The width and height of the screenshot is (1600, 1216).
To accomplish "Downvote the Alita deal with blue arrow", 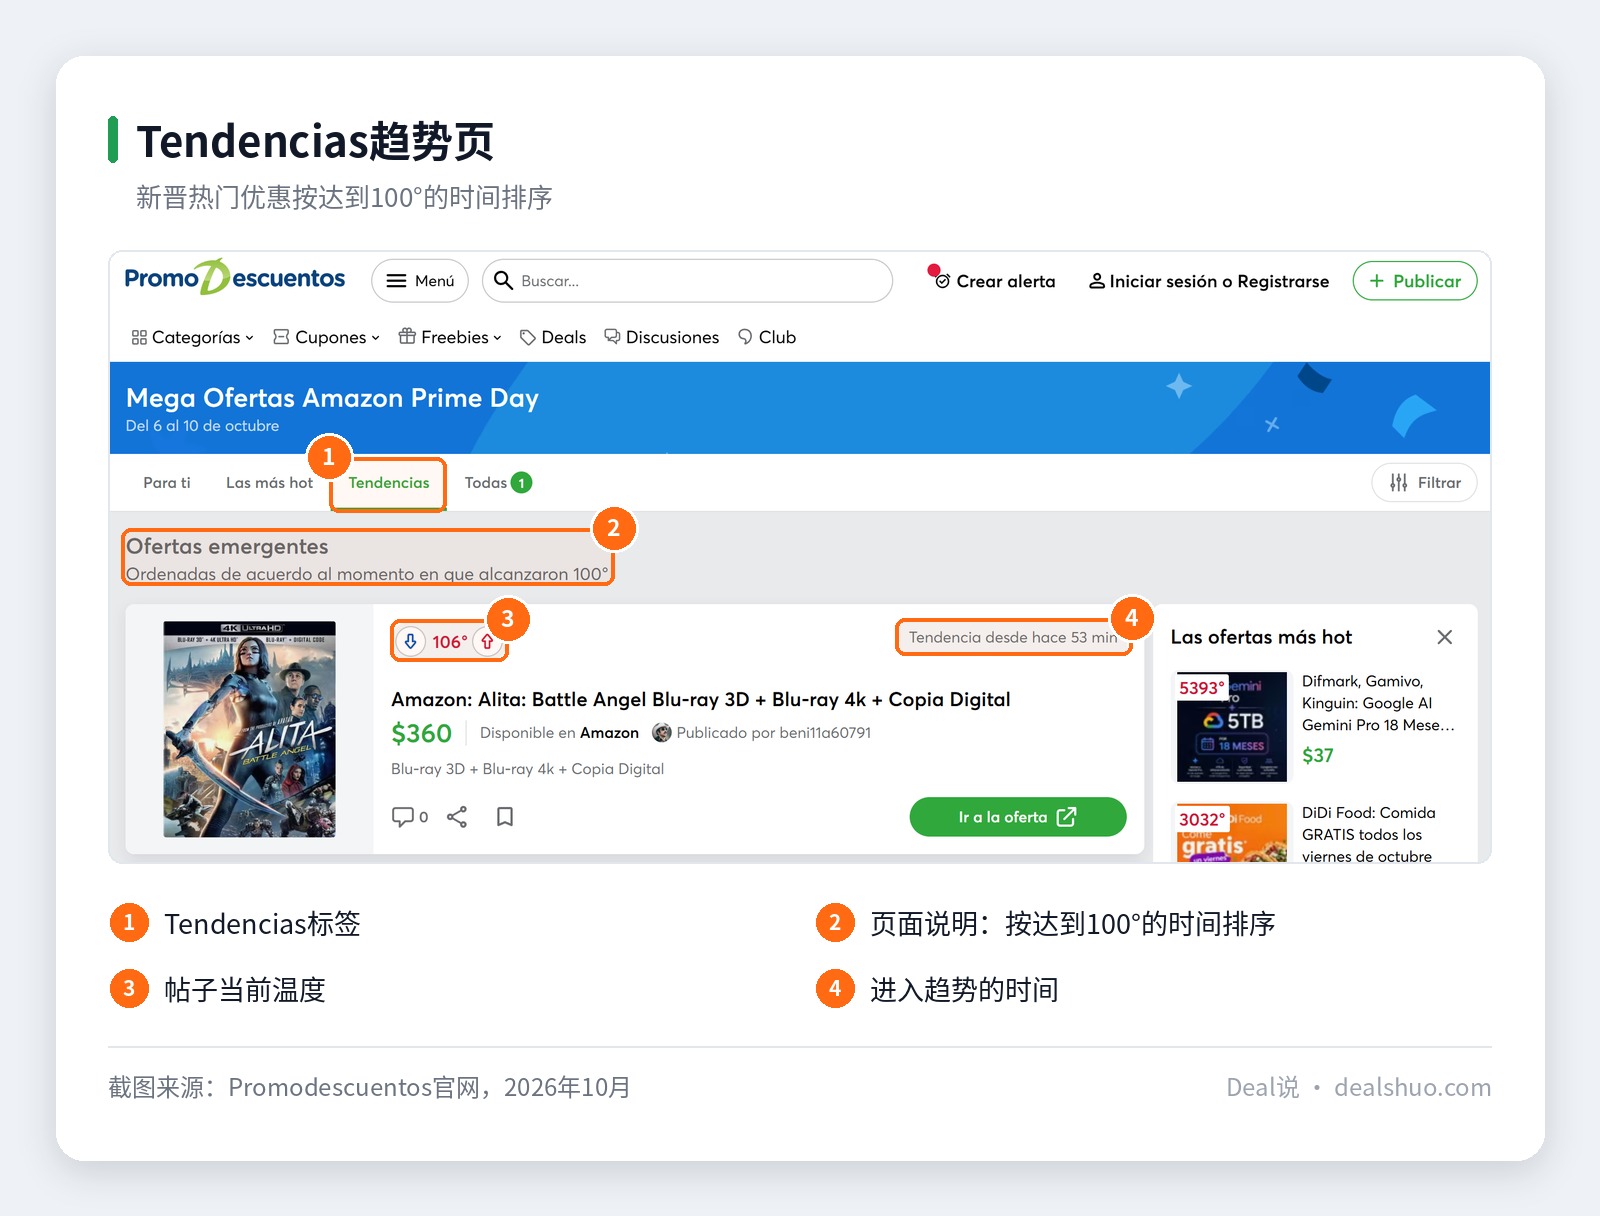I will 410,641.
